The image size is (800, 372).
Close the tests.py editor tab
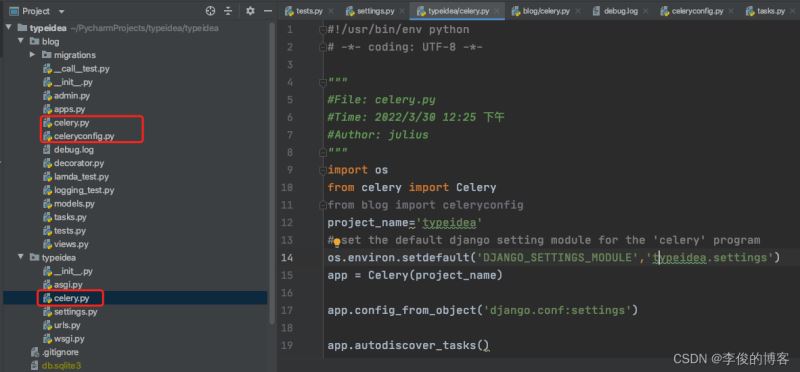pos(331,11)
